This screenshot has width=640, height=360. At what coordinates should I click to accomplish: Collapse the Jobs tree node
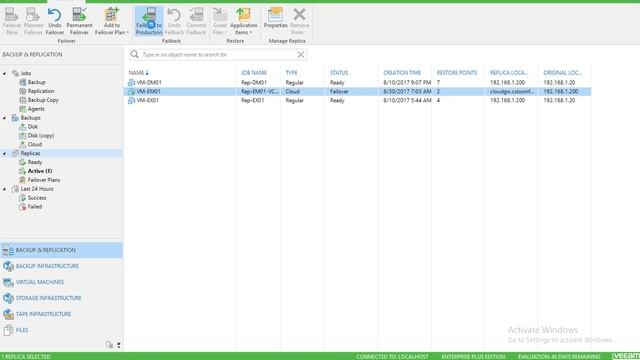click(4, 73)
